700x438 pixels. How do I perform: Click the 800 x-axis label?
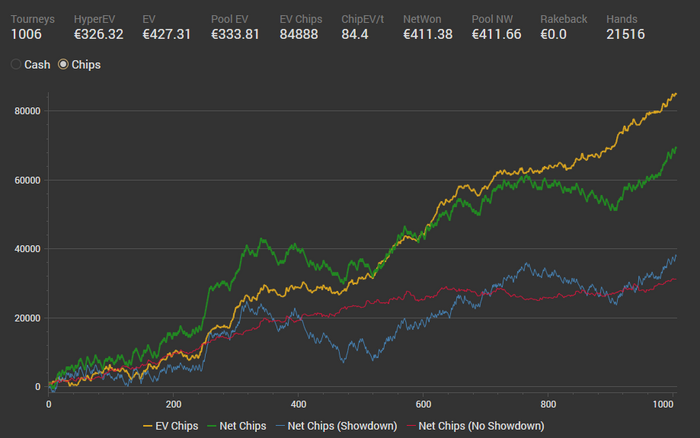click(548, 405)
